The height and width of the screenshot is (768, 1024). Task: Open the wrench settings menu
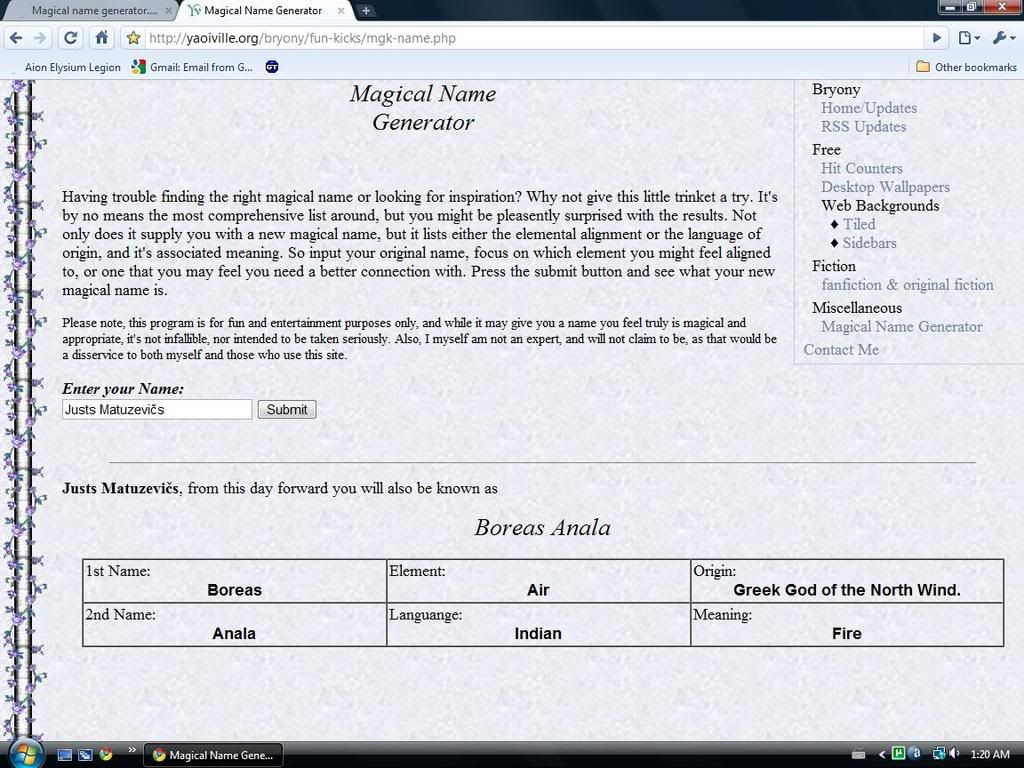[x=1004, y=38]
